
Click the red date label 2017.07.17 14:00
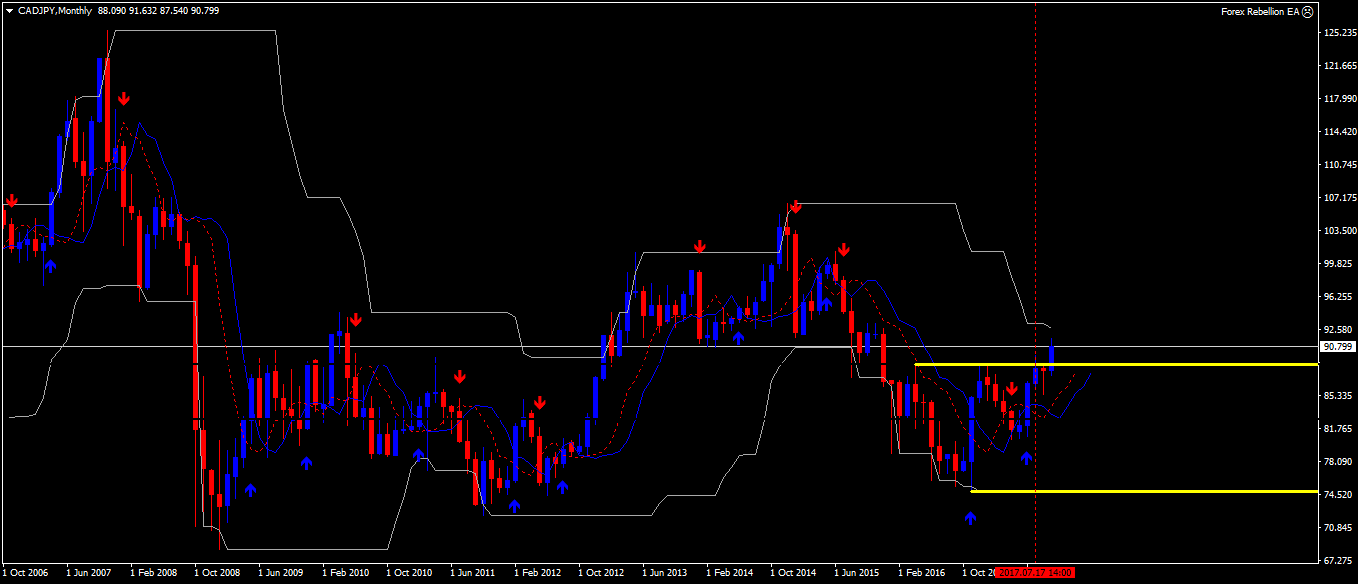coord(1035,573)
